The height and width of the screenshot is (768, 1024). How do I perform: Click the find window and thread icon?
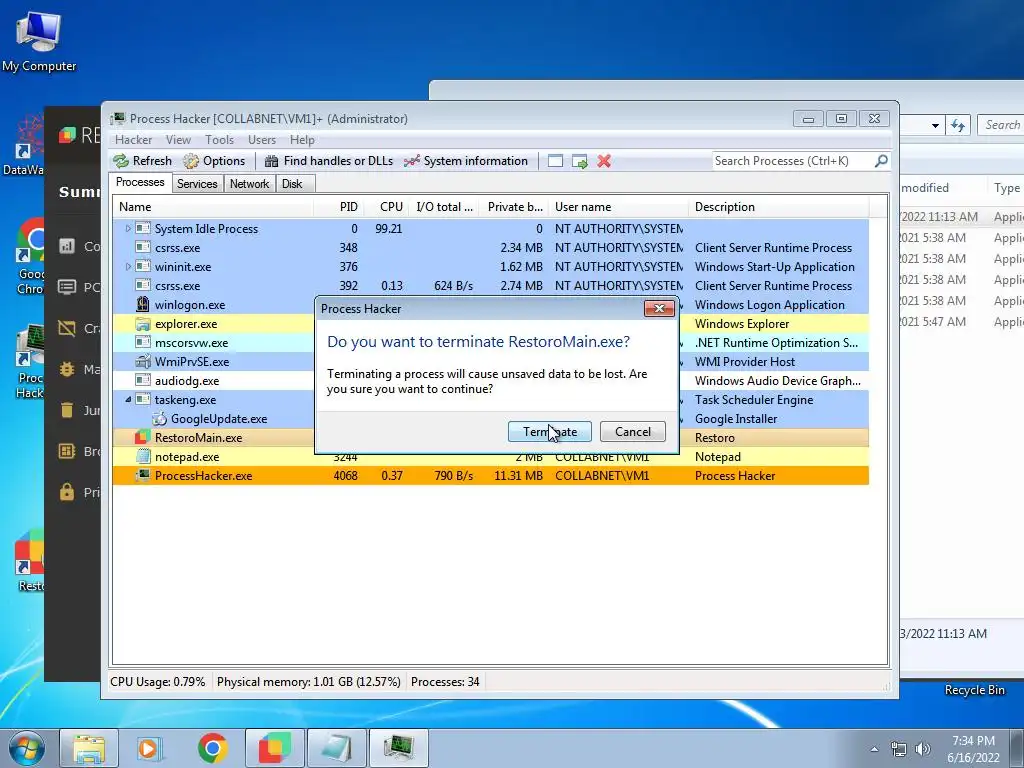point(580,161)
